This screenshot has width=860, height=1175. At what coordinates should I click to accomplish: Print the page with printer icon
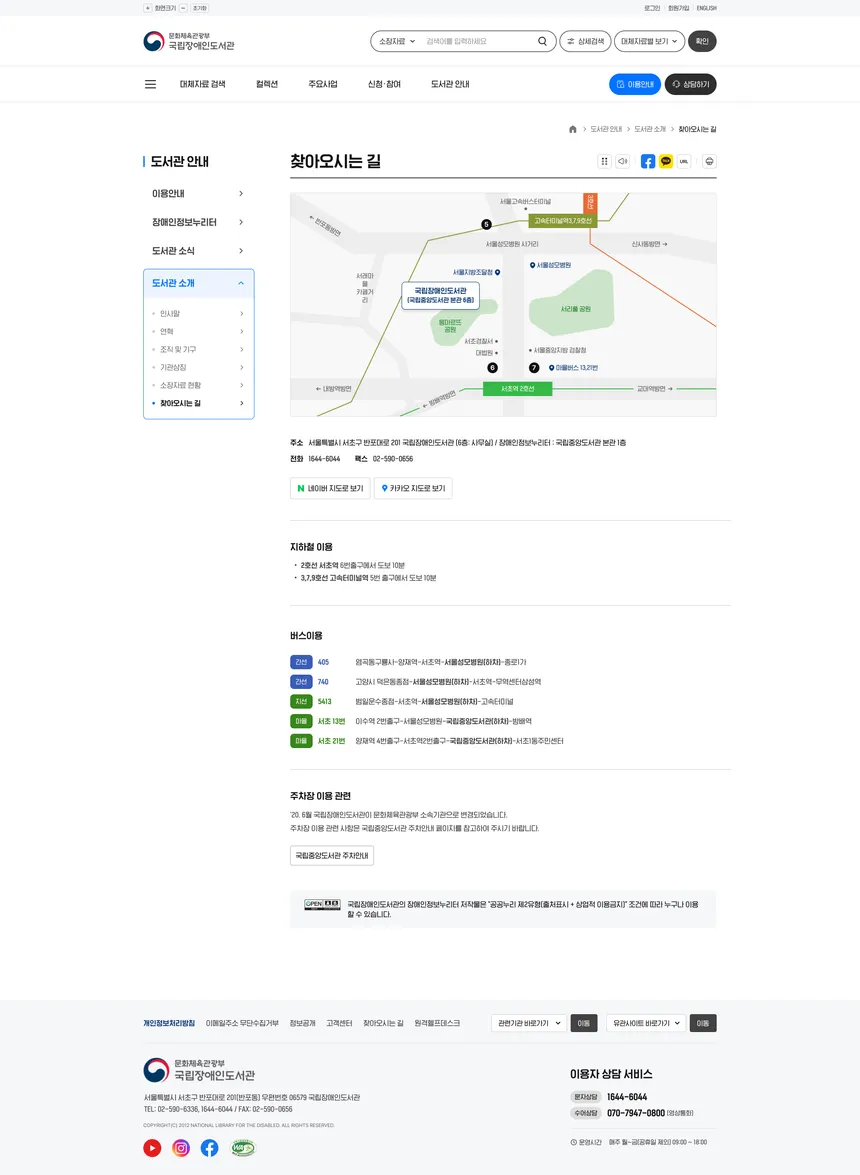[x=709, y=161]
